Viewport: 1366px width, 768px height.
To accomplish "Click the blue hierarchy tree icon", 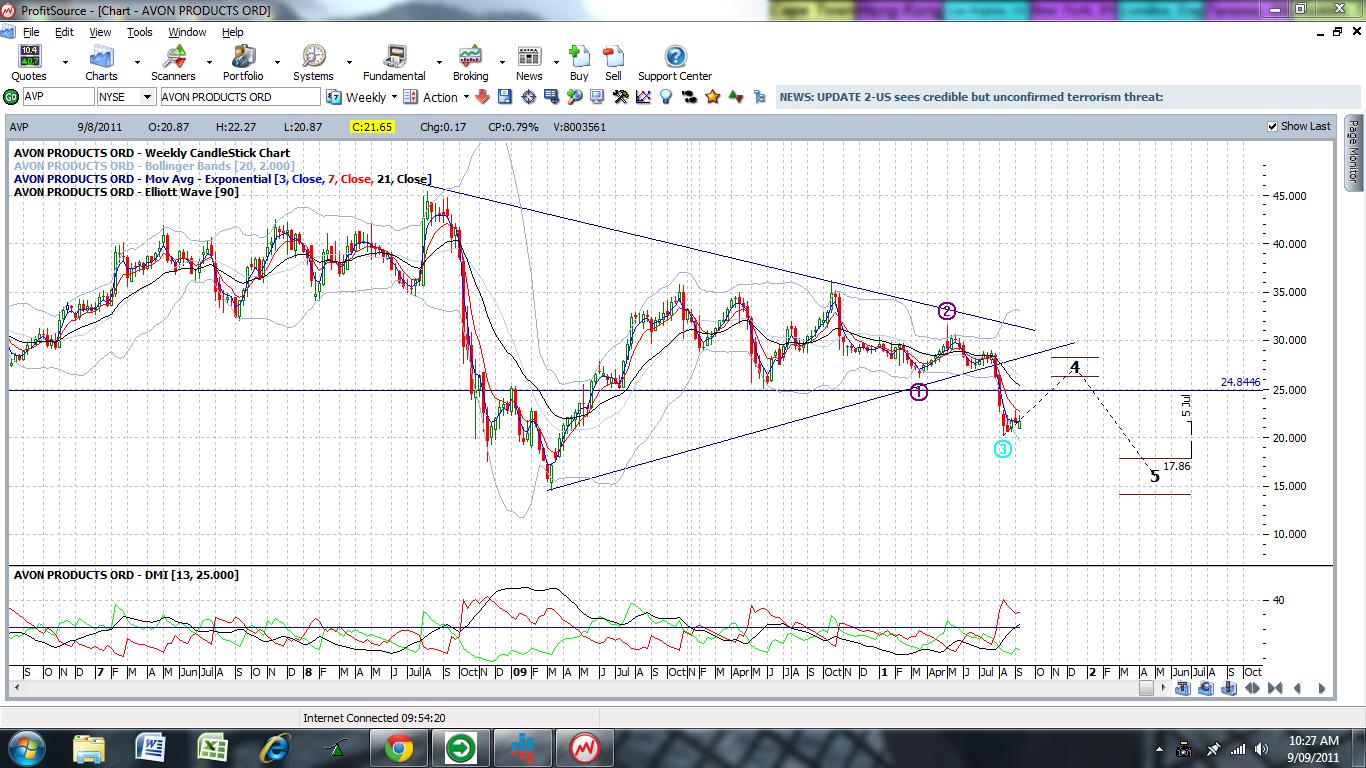I will [759, 97].
